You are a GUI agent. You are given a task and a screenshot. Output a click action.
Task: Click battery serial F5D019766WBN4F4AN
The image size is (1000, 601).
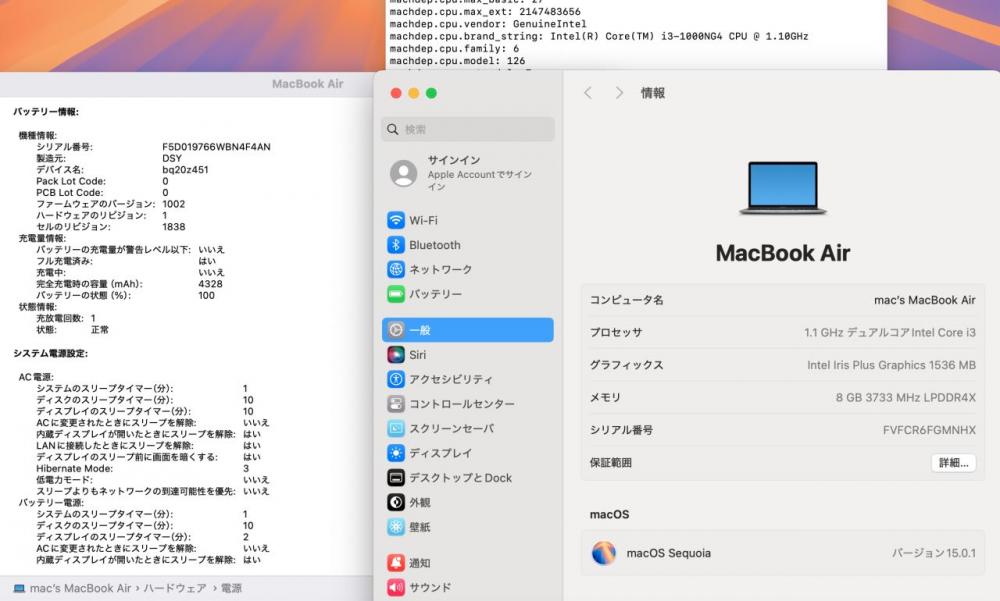coord(216,147)
